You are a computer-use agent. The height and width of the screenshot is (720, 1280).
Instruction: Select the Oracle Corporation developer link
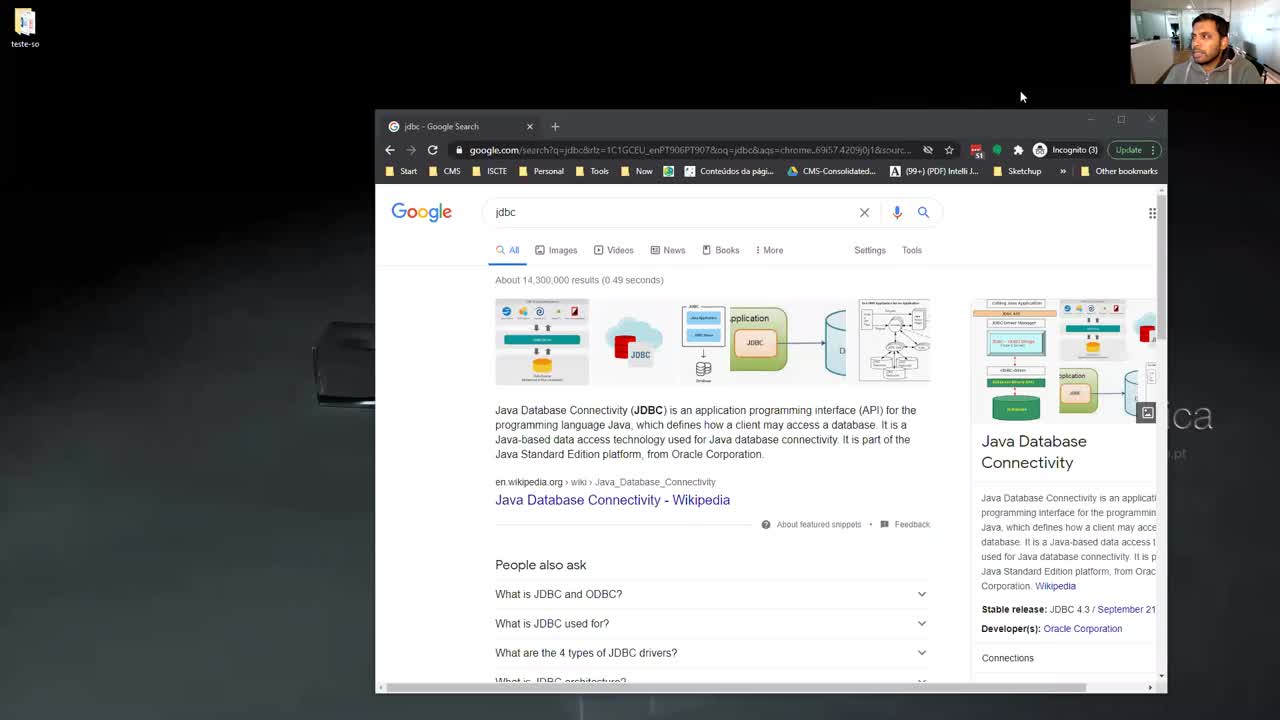pos(1082,628)
